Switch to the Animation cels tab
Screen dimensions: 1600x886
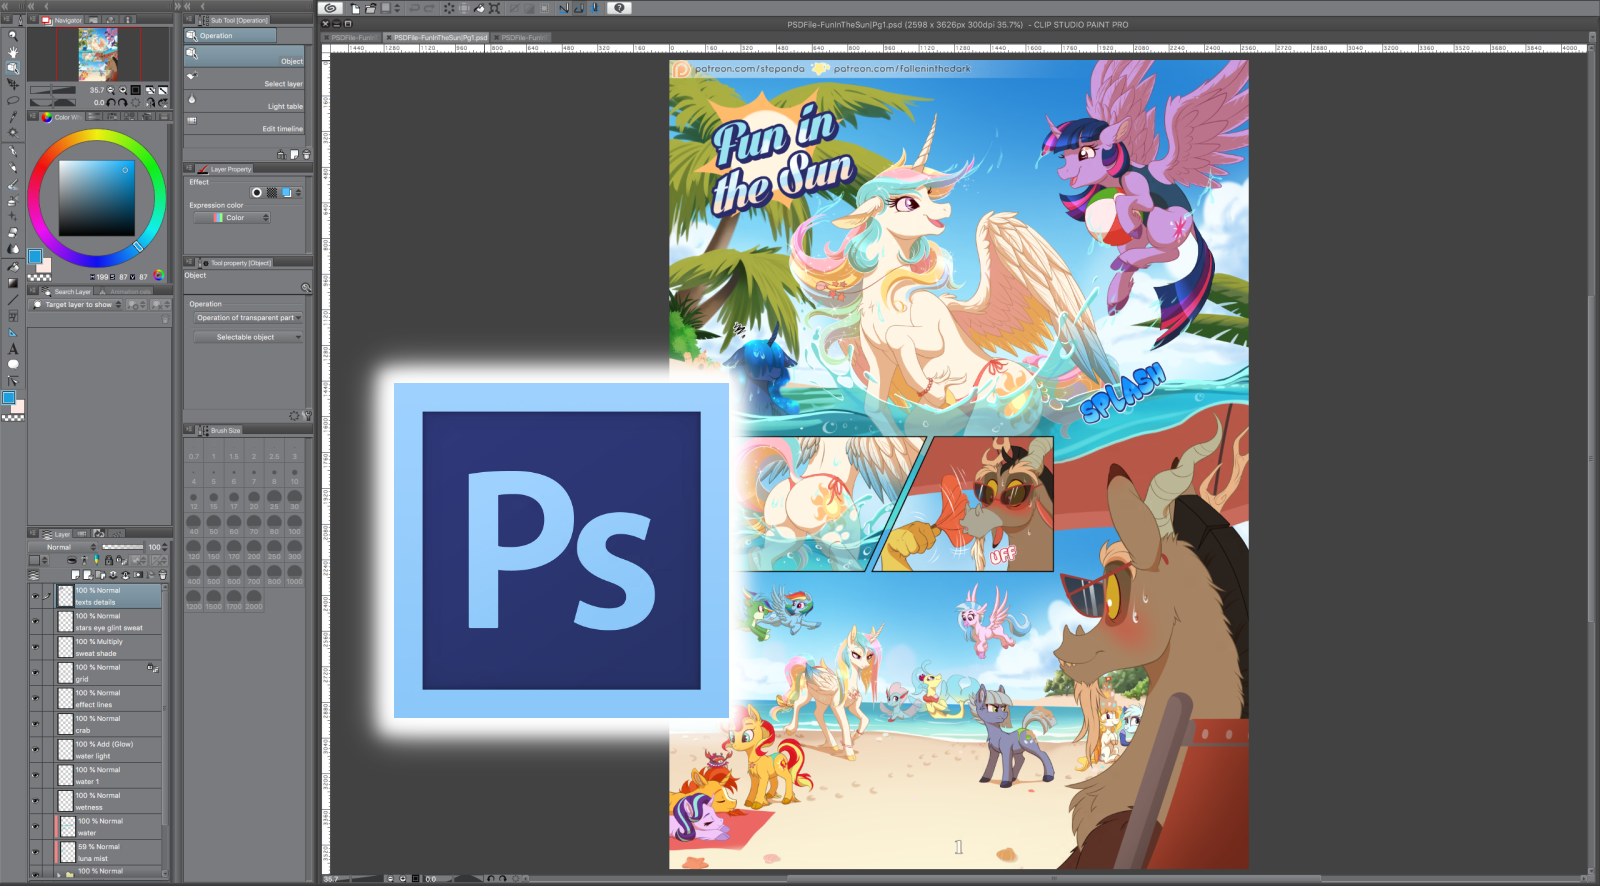(125, 291)
